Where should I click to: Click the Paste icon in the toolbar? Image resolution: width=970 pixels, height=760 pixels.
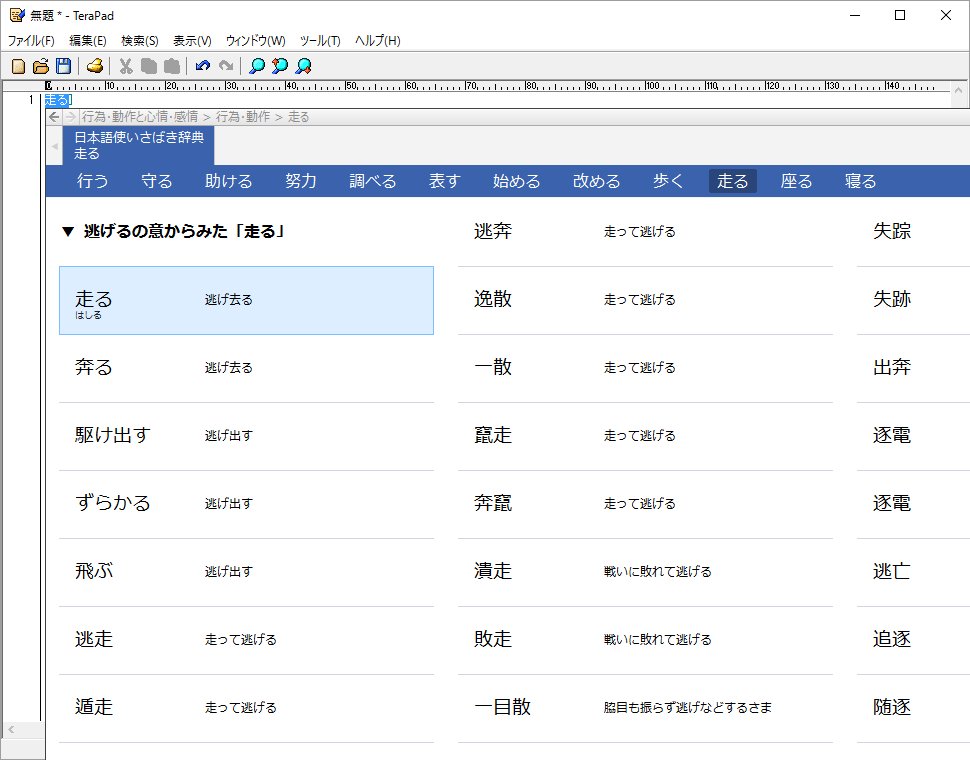(x=171, y=66)
